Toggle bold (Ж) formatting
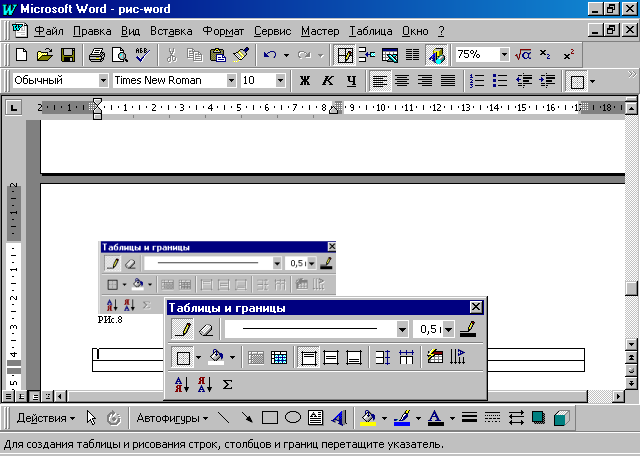Image resolution: width=640 pixels, height=456 pixels. tap(304, 80)
